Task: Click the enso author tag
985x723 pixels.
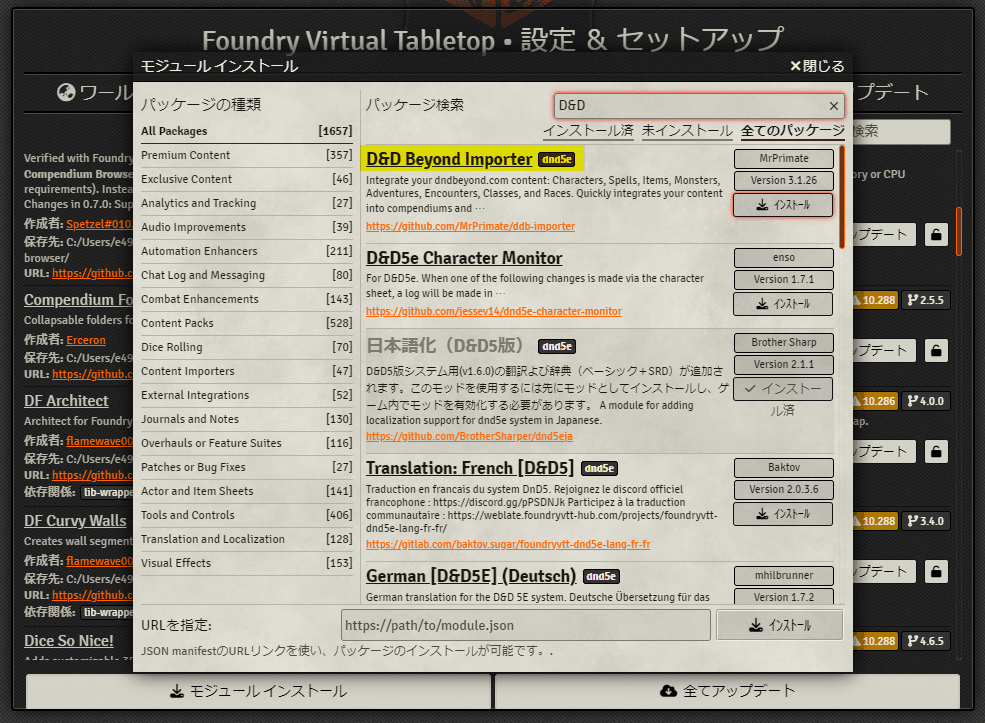Action: [x=783, y=258]
